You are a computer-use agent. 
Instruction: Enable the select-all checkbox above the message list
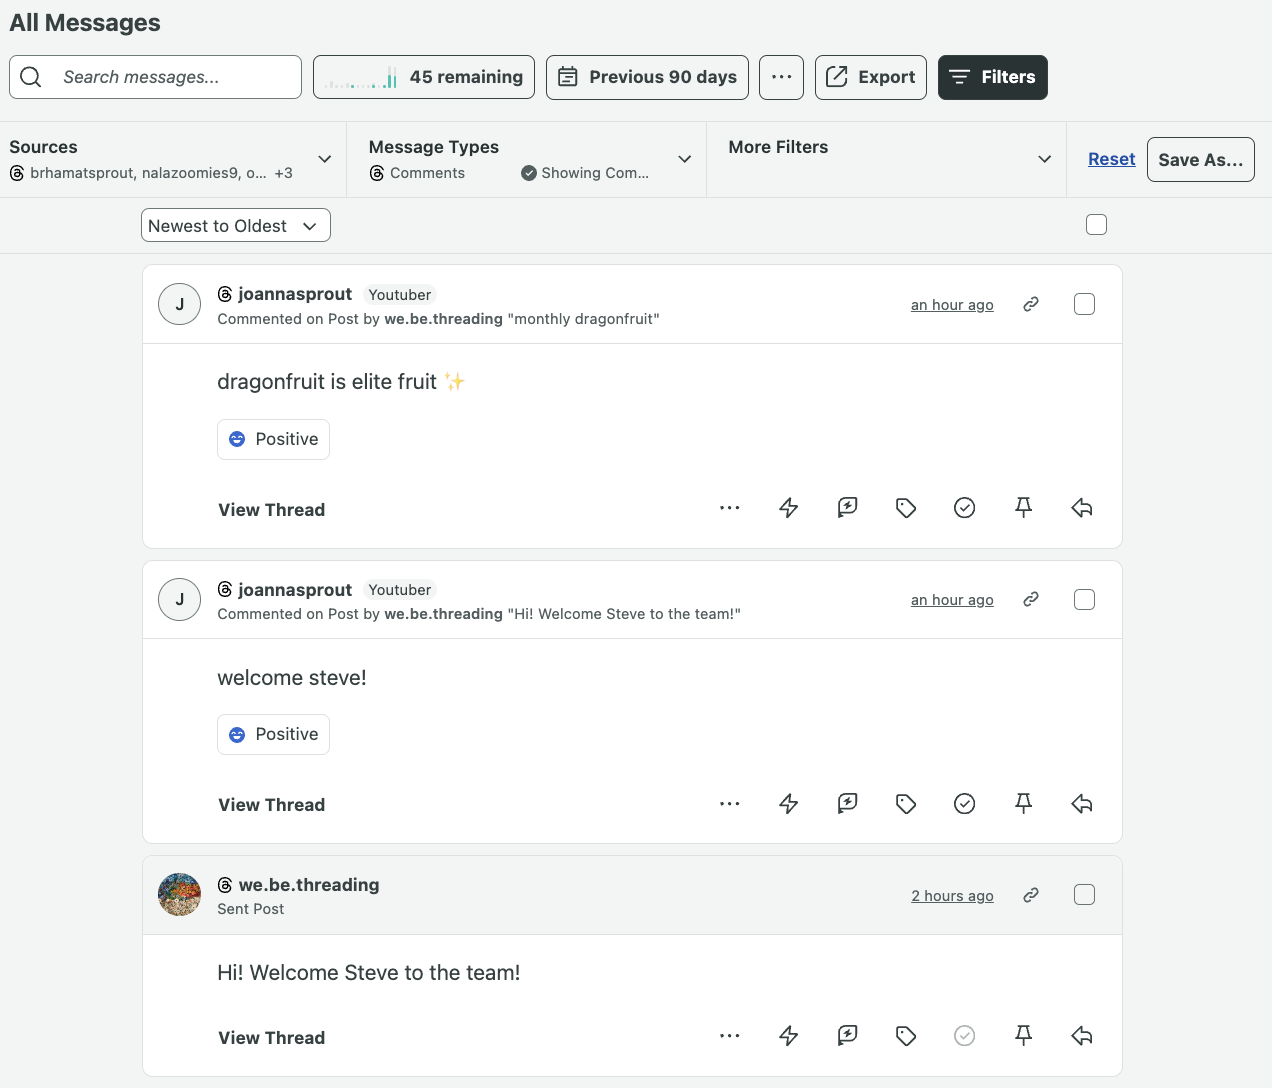pos(1096,224)
